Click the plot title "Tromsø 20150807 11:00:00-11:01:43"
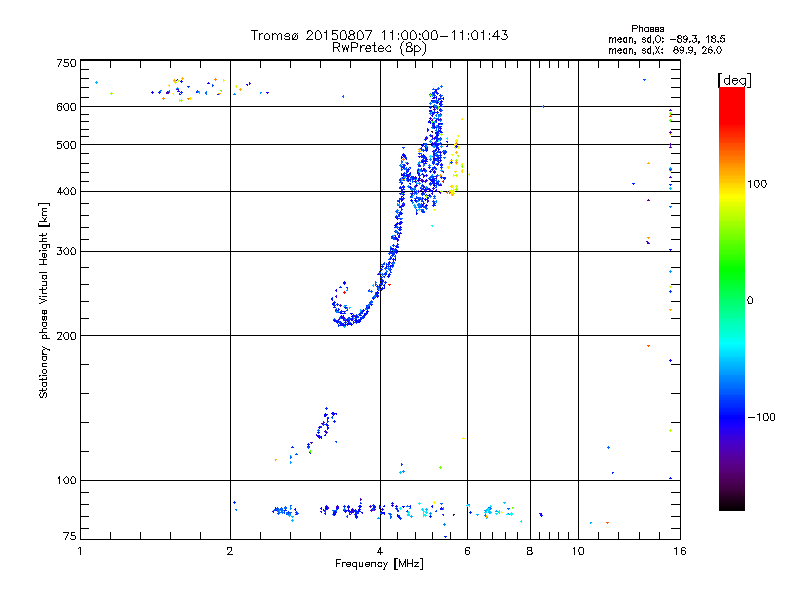 point(379,35)
